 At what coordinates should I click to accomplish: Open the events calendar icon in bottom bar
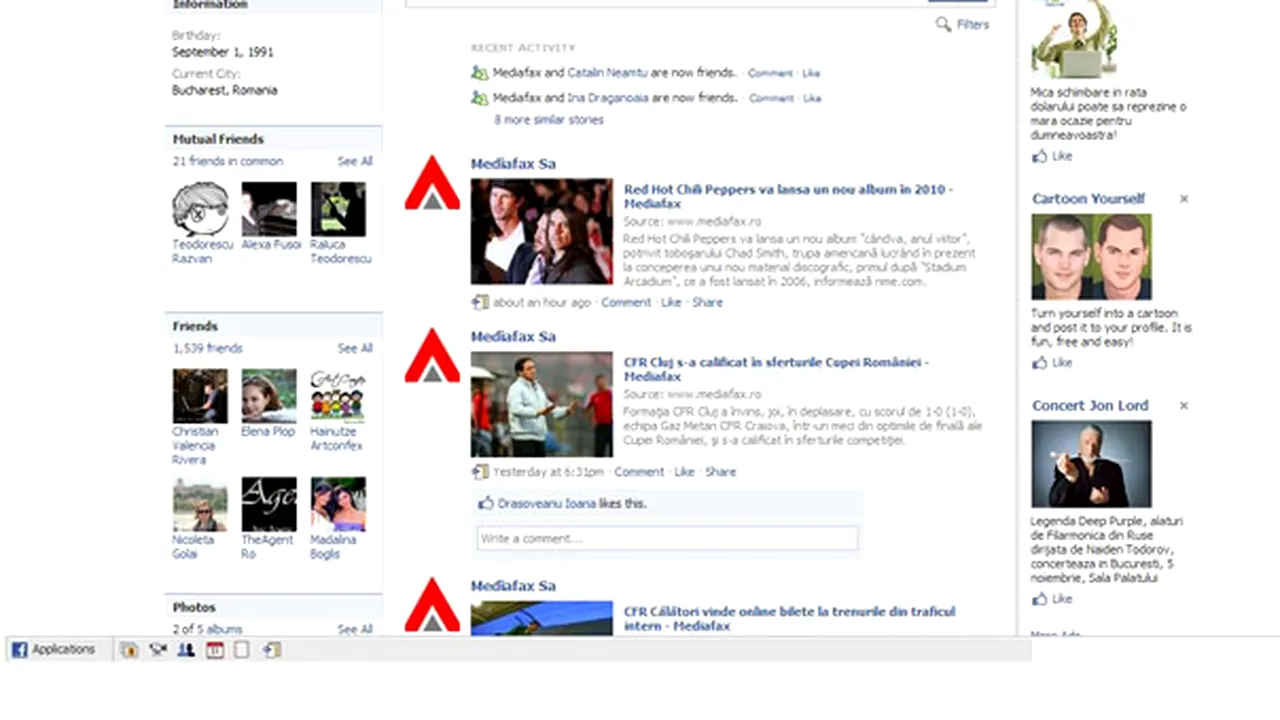[214, 650]
